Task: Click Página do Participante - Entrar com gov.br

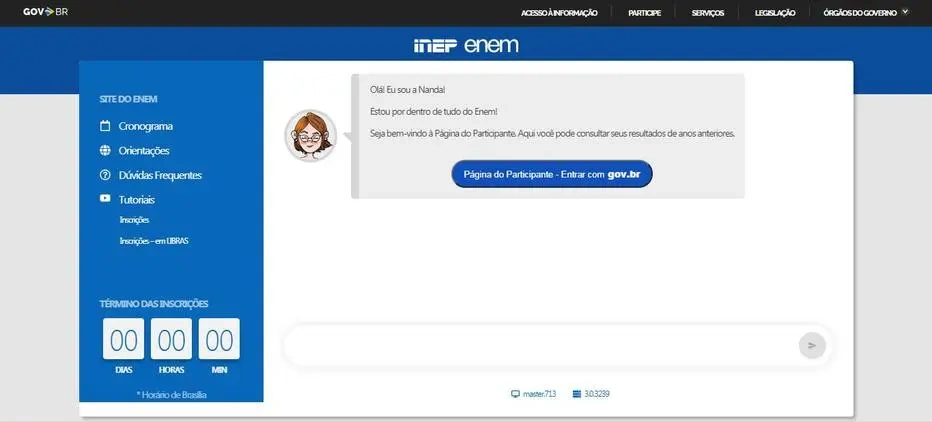Action: click(552, 174)
